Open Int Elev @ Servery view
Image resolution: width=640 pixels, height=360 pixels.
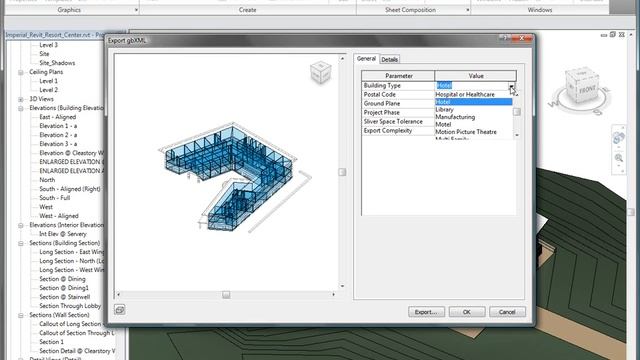[63, 234]
